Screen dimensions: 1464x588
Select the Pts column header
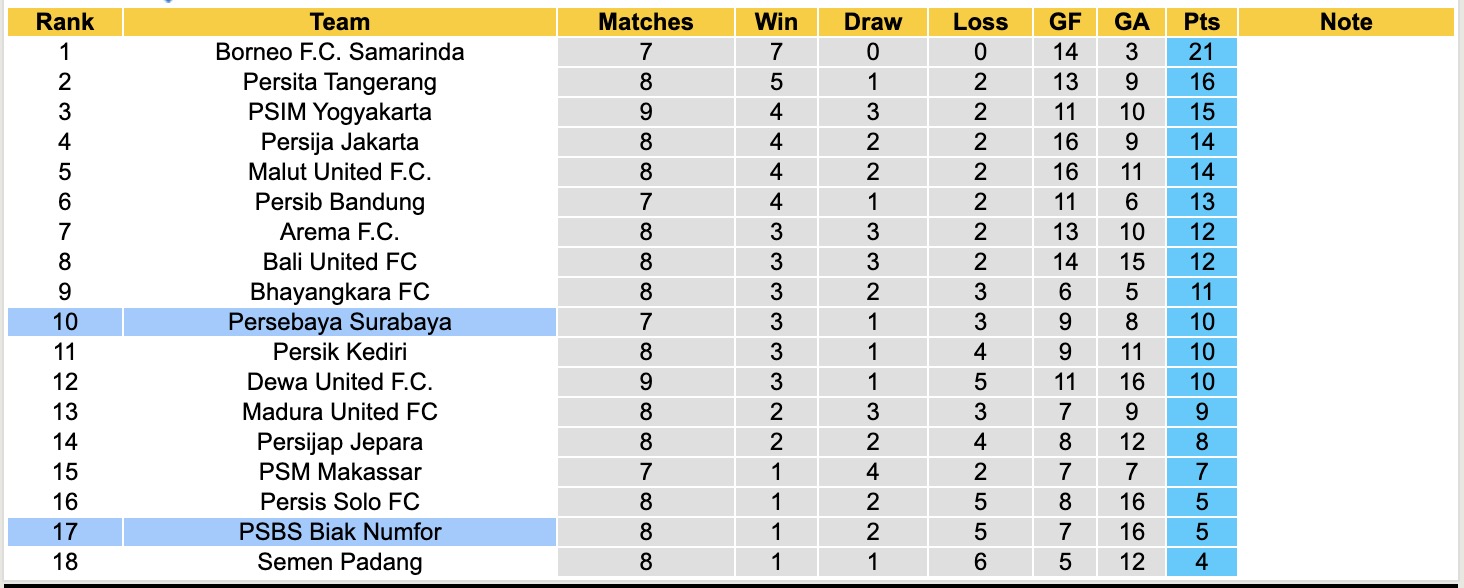(1201, 22)
